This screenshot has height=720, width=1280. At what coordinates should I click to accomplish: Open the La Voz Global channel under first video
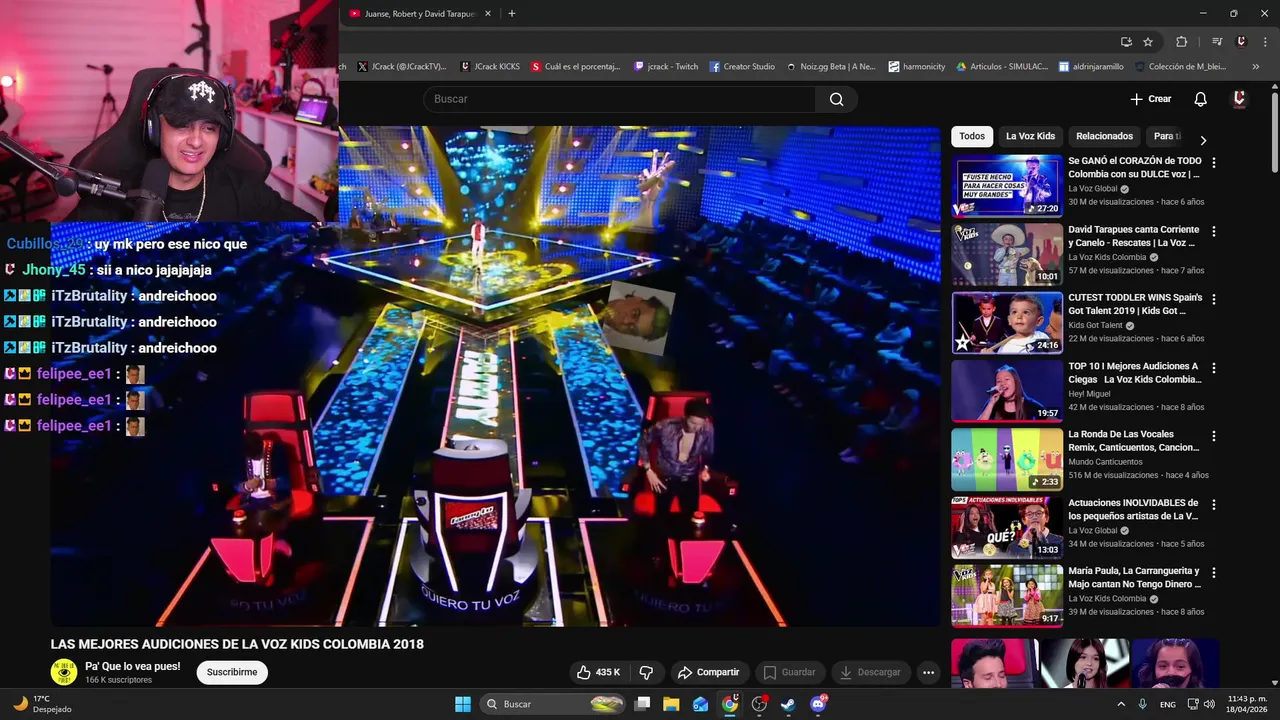pos(1093,189)
